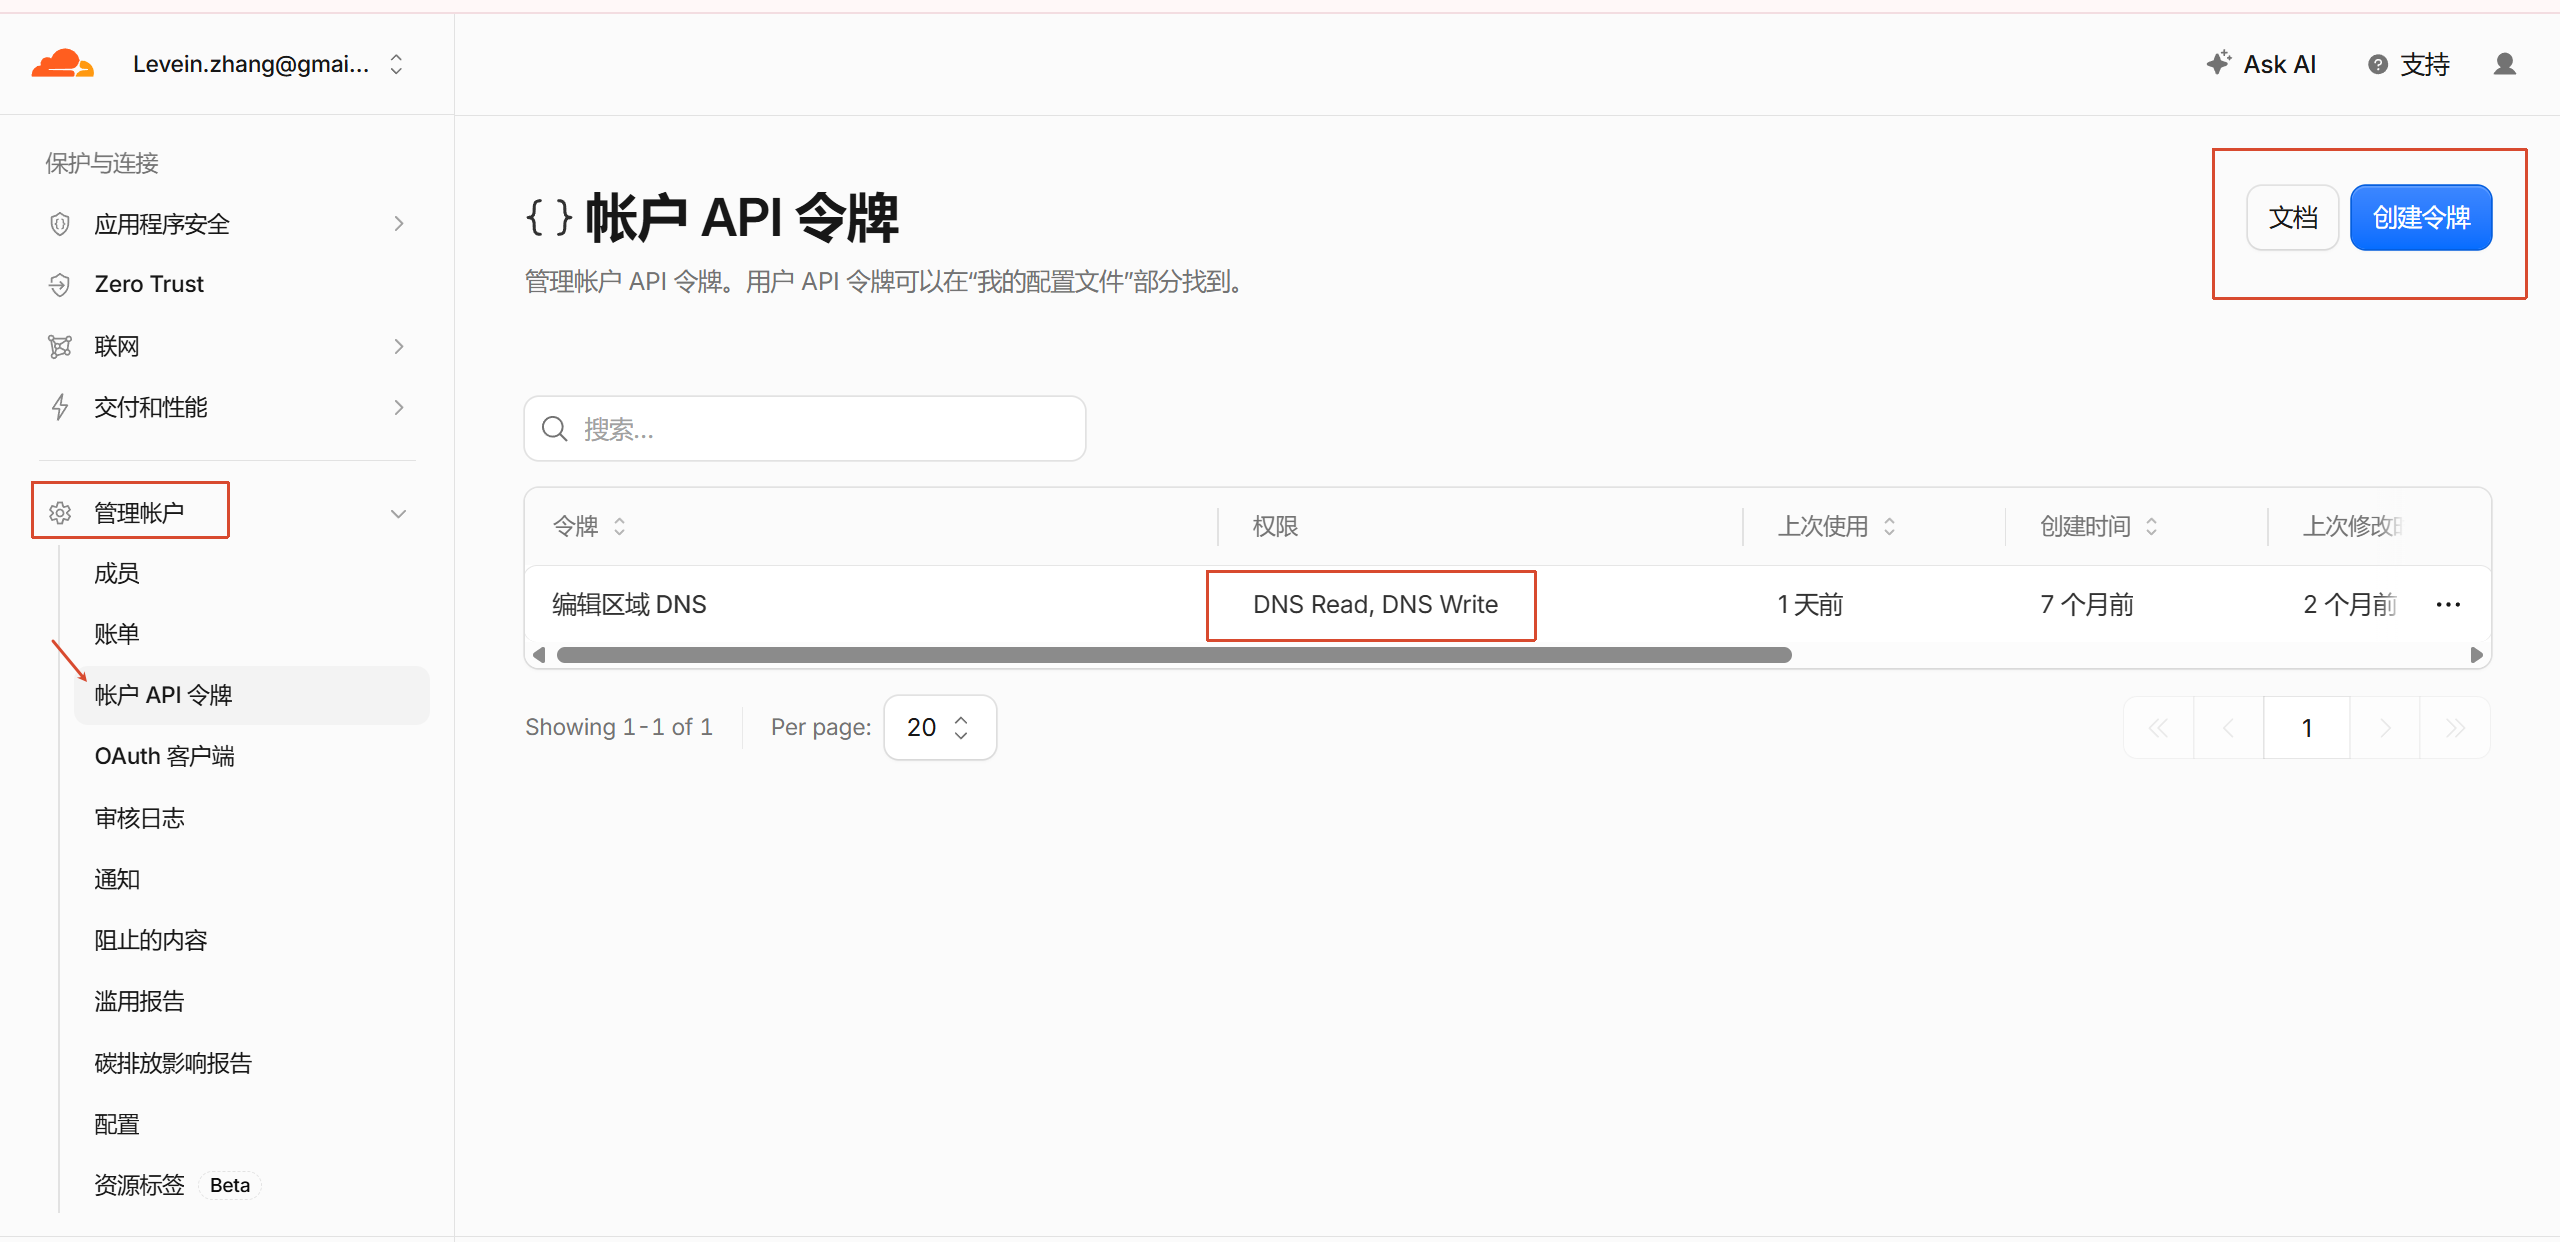Click the Ask AI sparkle icon
The width and height of the screenshot is (2560, 1242).
(2219, 63)
